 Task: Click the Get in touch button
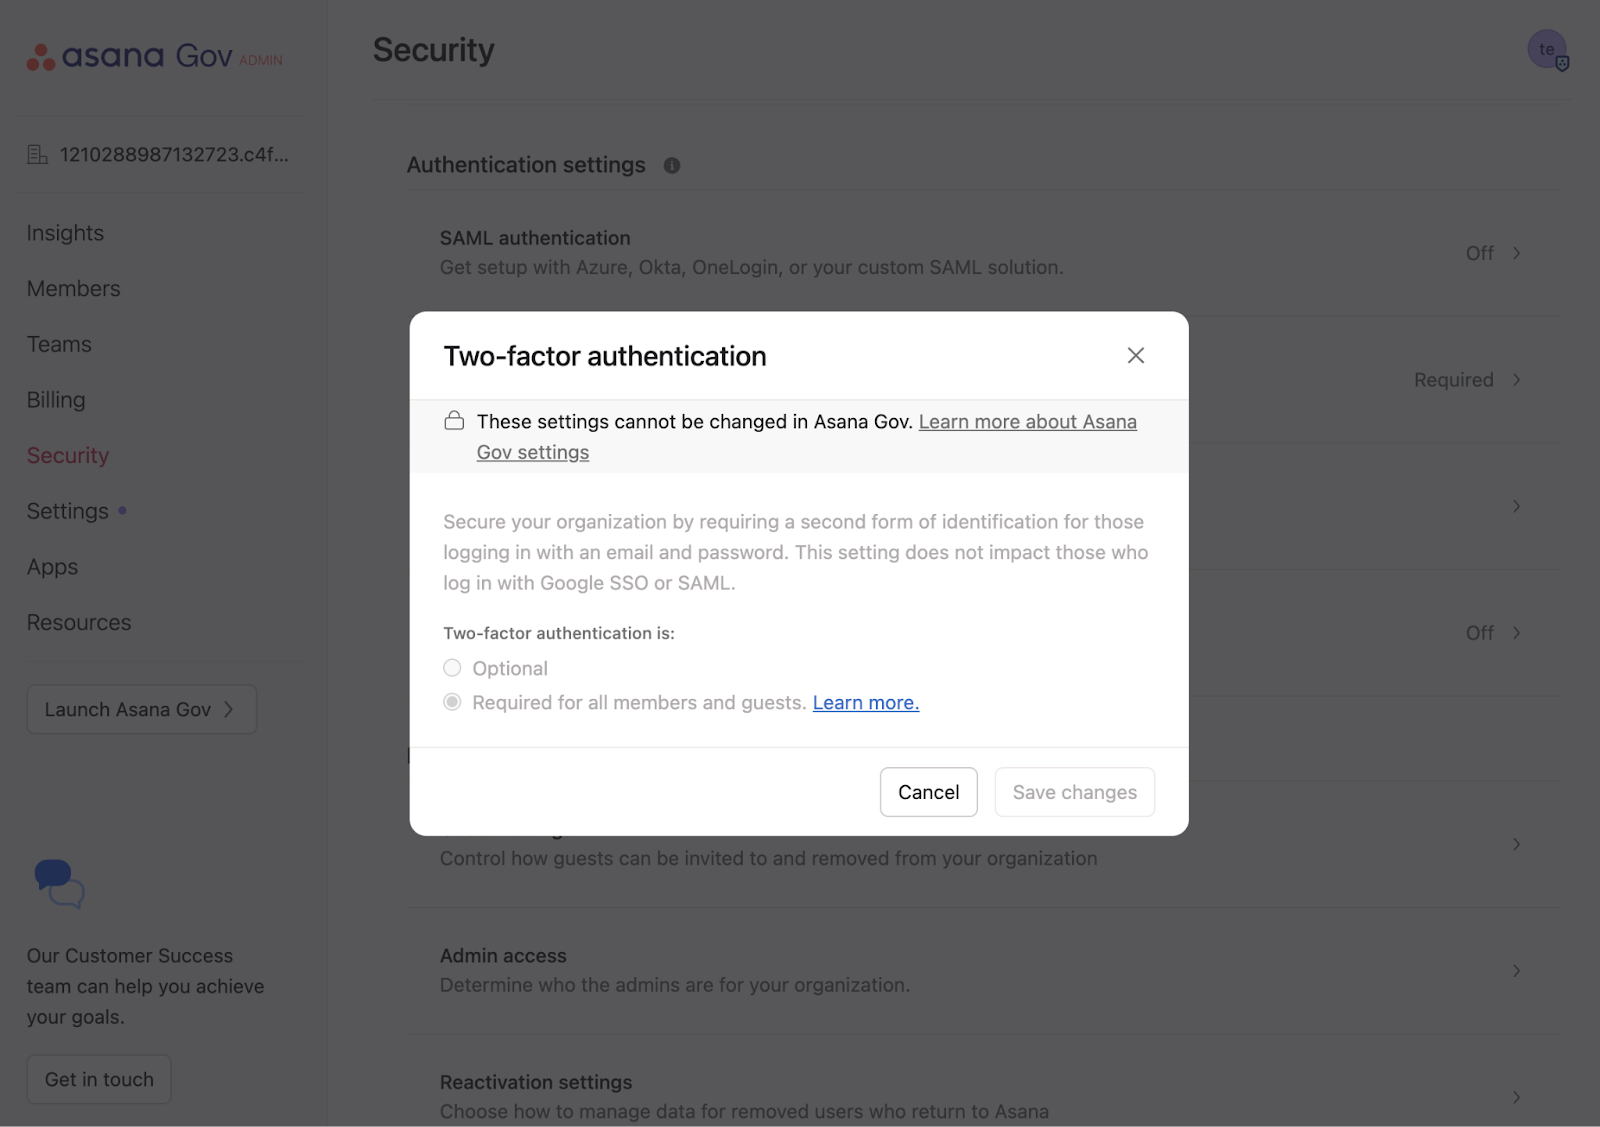click(x=99, y=1080)
